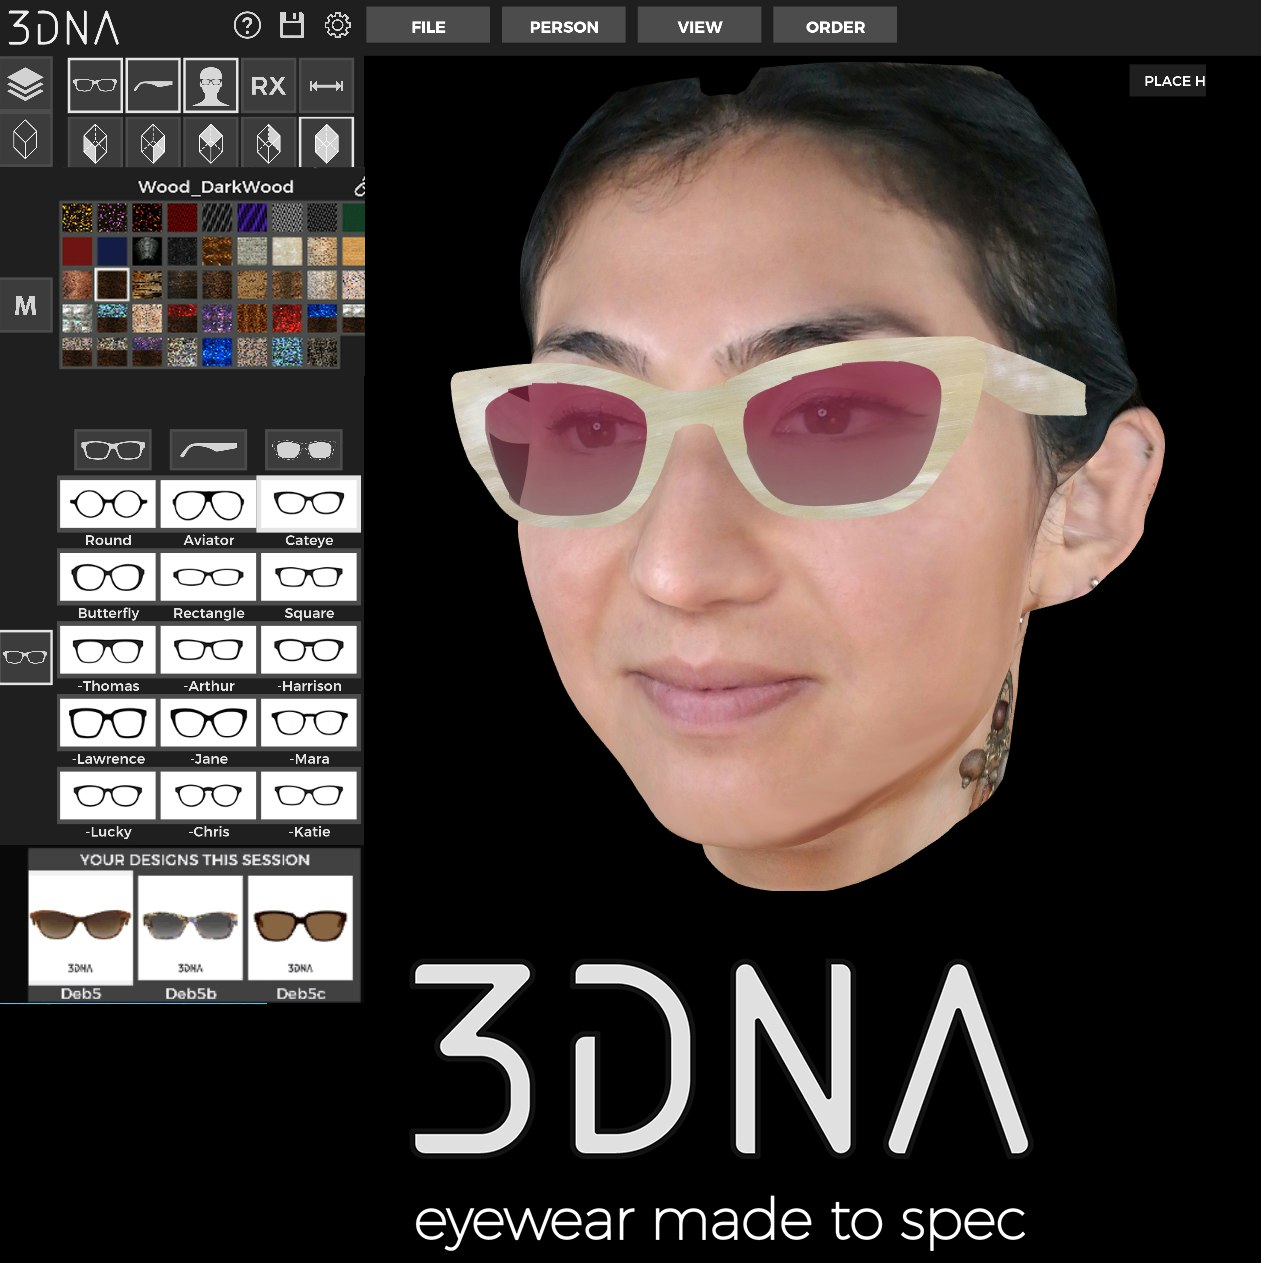
Task: Open the head model options
Action: tap(210, 85)
